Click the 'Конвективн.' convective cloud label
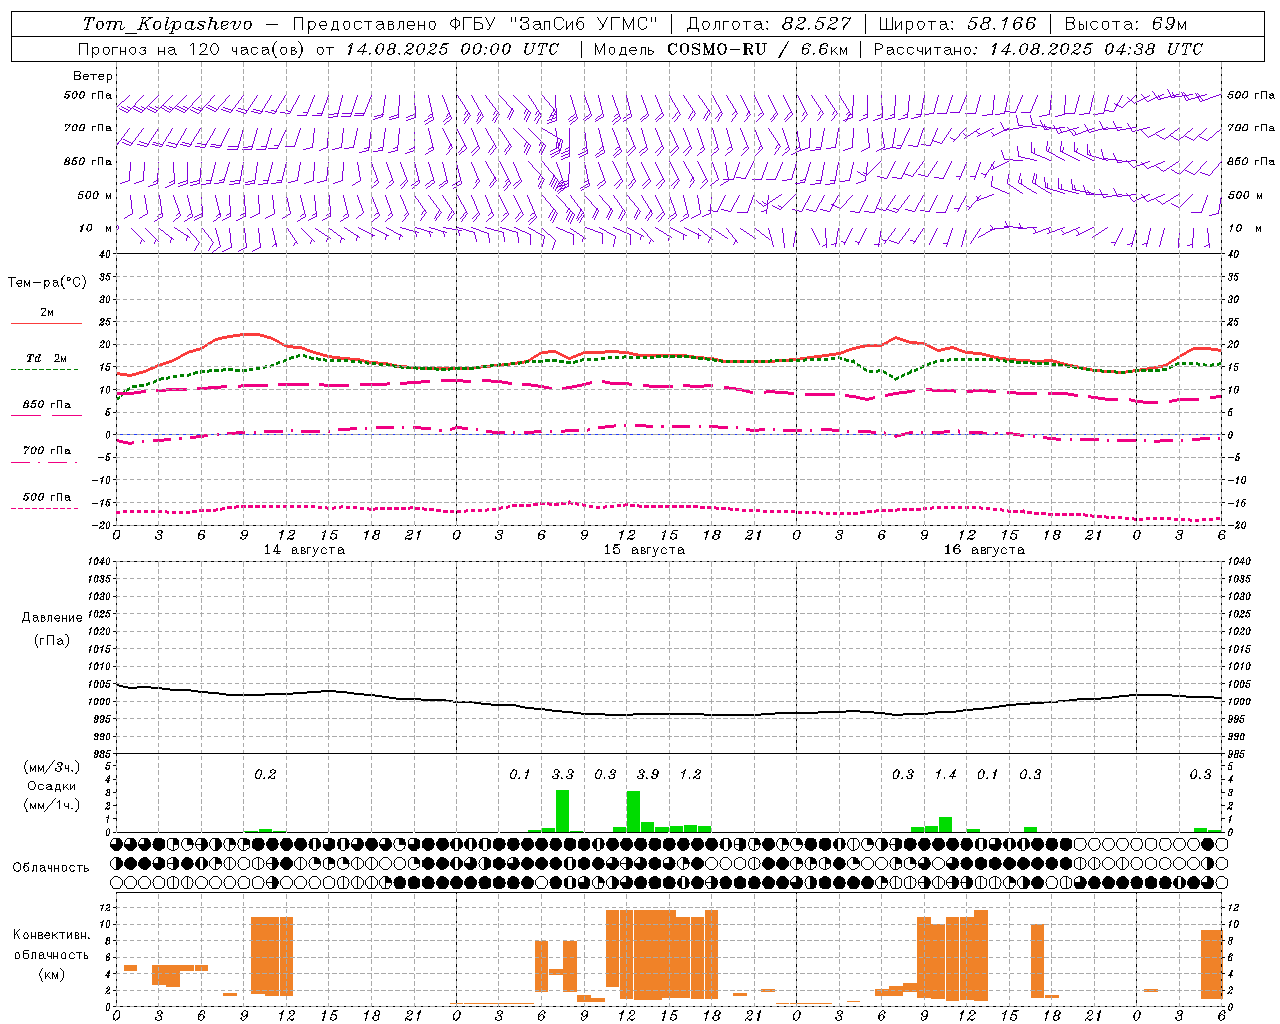 click(x=52, y=935)
